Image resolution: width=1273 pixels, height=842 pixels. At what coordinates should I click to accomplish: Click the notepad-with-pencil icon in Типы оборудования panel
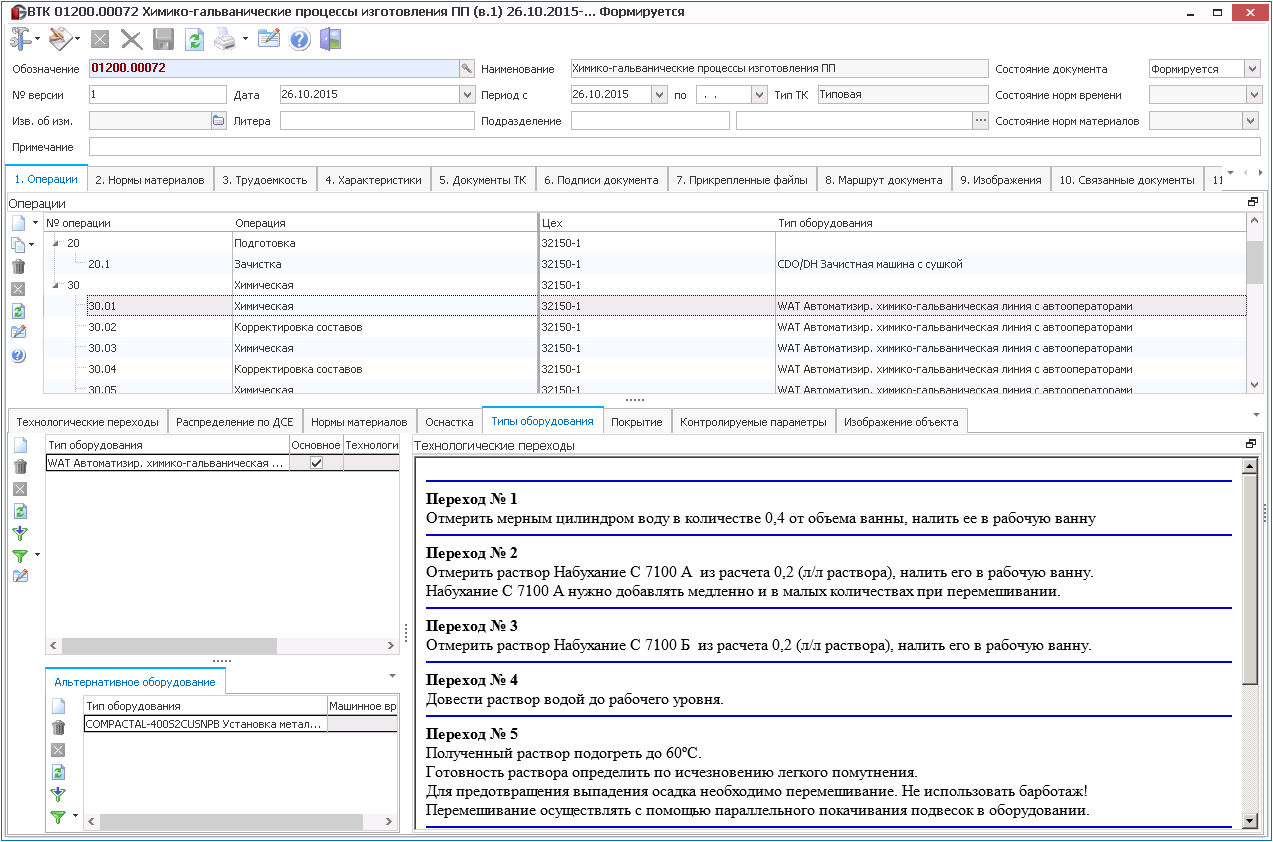click(x=20, y=576)
